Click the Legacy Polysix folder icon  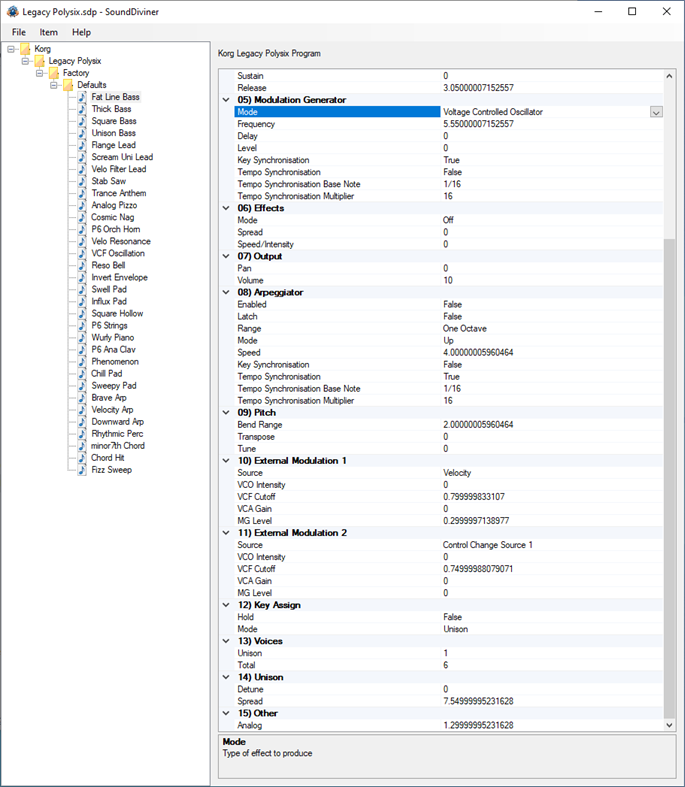point(40,61)
